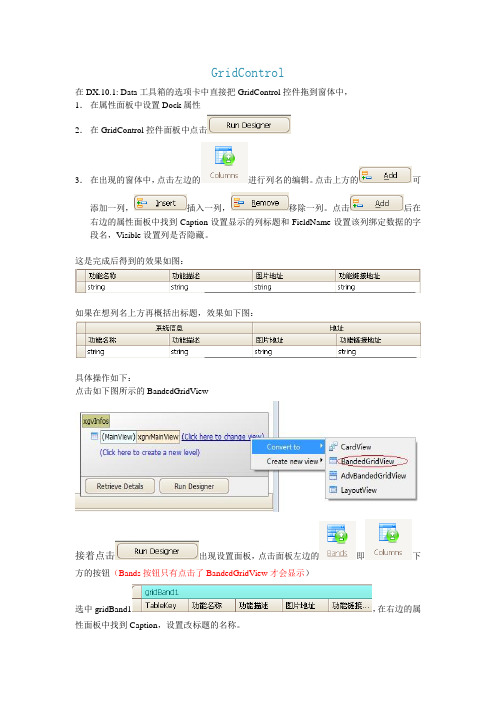Click the 地址 band header

pos(337,328)
